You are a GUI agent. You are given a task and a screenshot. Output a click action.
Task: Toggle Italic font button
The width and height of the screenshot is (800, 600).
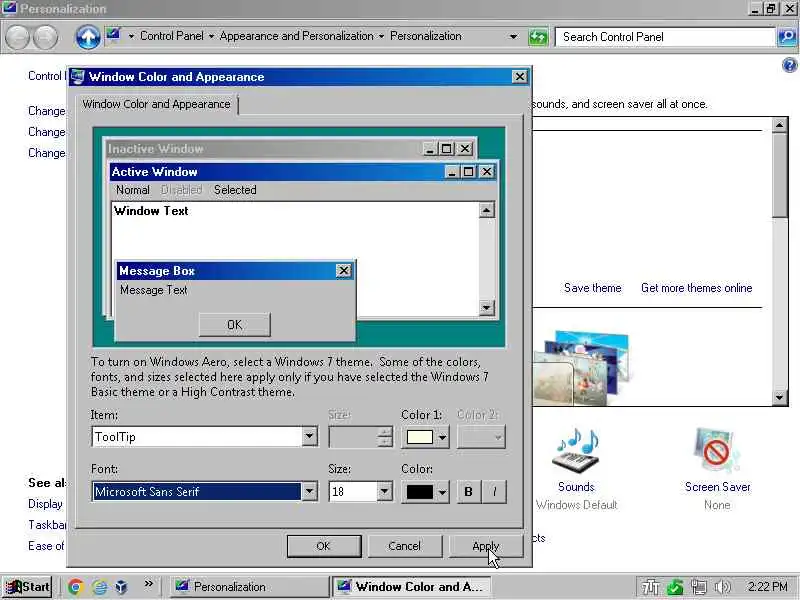[x=494, y=492]
